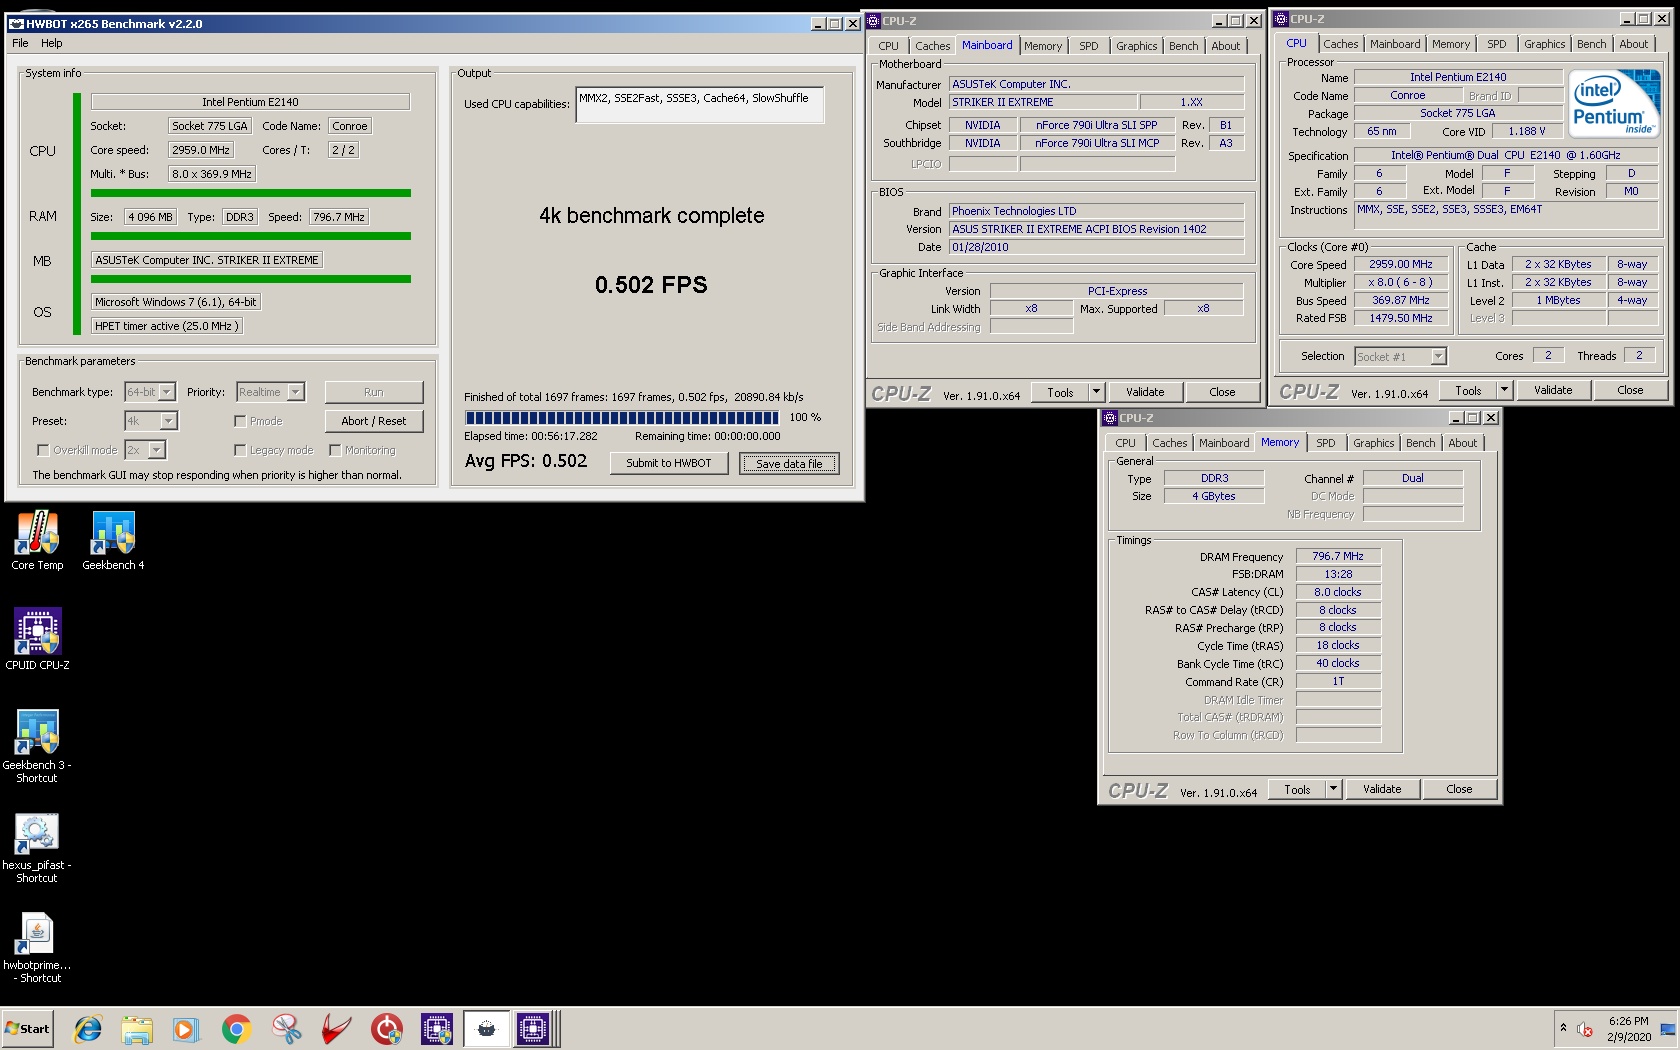This screenshot has width=1680, height=1050.
Task: Open Tools dropdown arrow in Memory CPU-Z window
Action: coord(1333,789)
